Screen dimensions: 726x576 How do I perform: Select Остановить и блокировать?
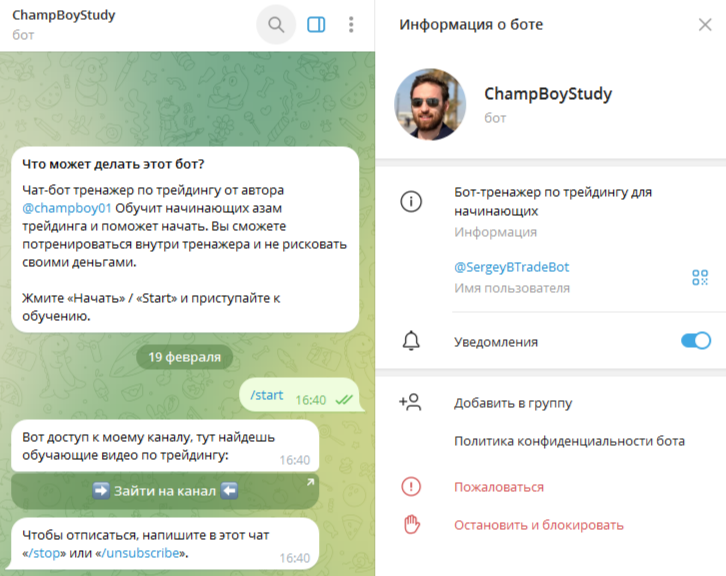click(538, 525)
